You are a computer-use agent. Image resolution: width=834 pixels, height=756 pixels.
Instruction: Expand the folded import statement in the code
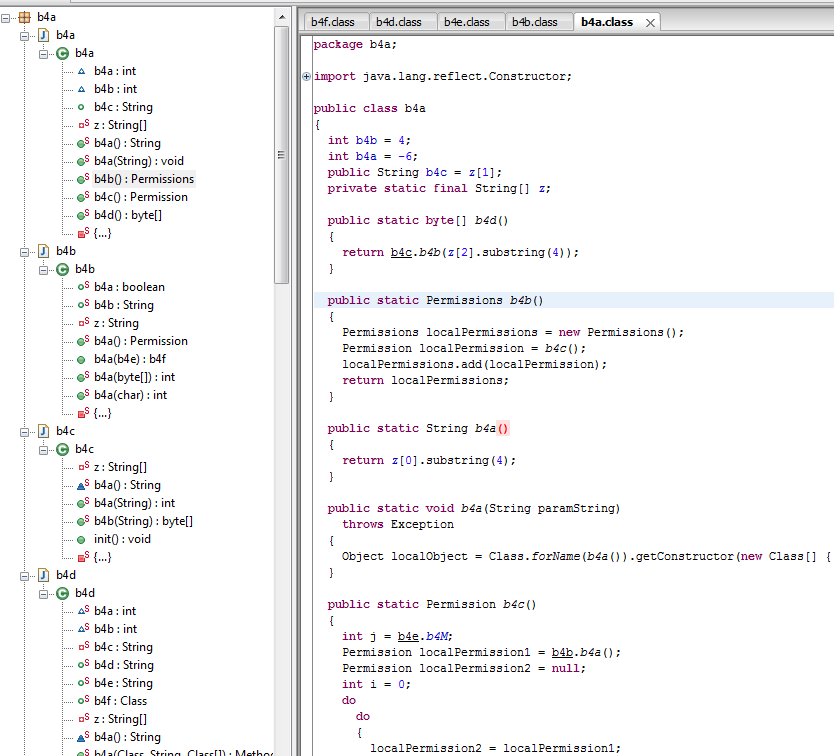pyautogui.click(x=306, y=76)
